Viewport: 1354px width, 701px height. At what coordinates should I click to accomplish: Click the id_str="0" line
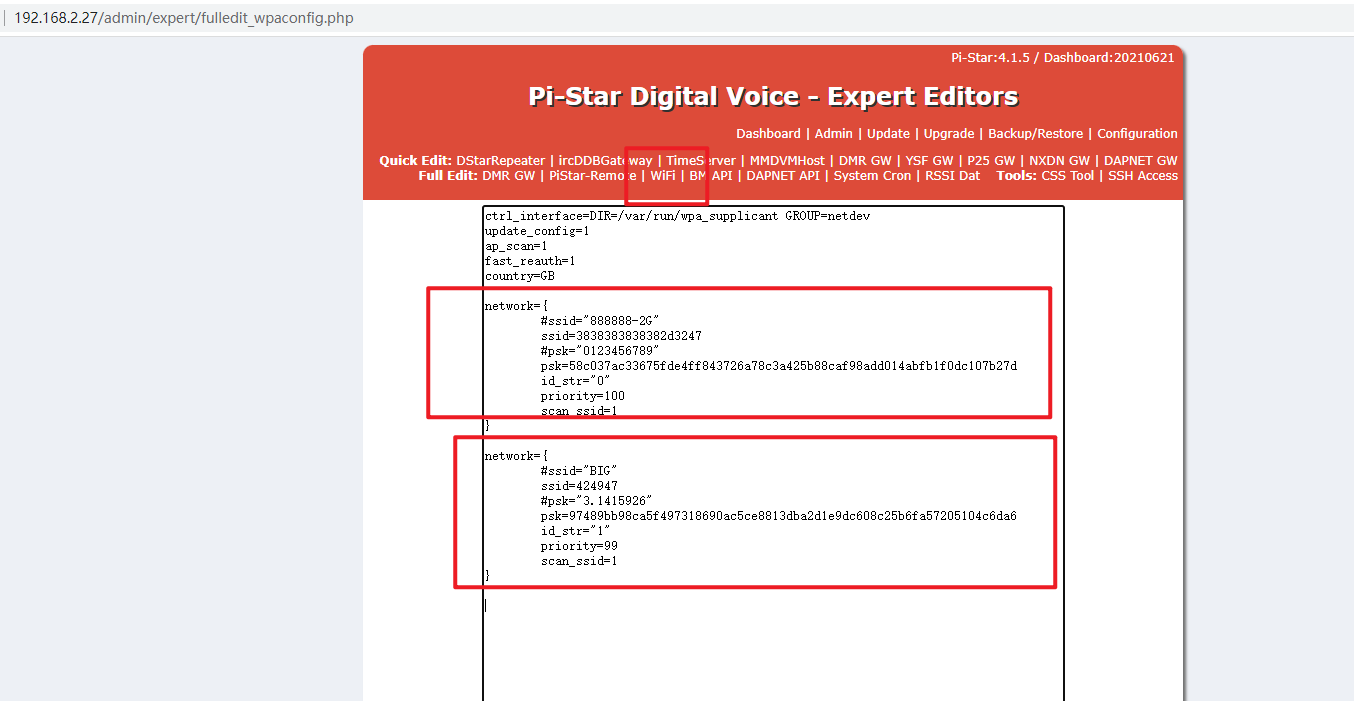[x=576, y=381]
